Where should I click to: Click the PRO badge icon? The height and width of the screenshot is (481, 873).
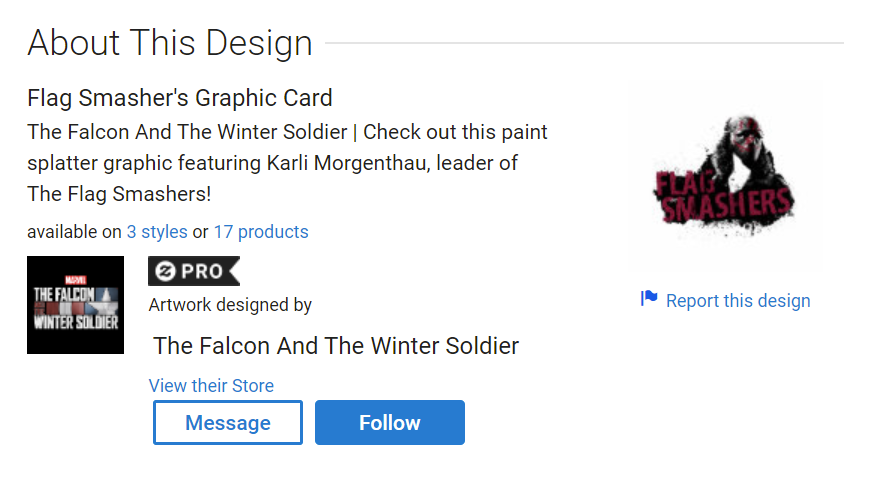194,271
